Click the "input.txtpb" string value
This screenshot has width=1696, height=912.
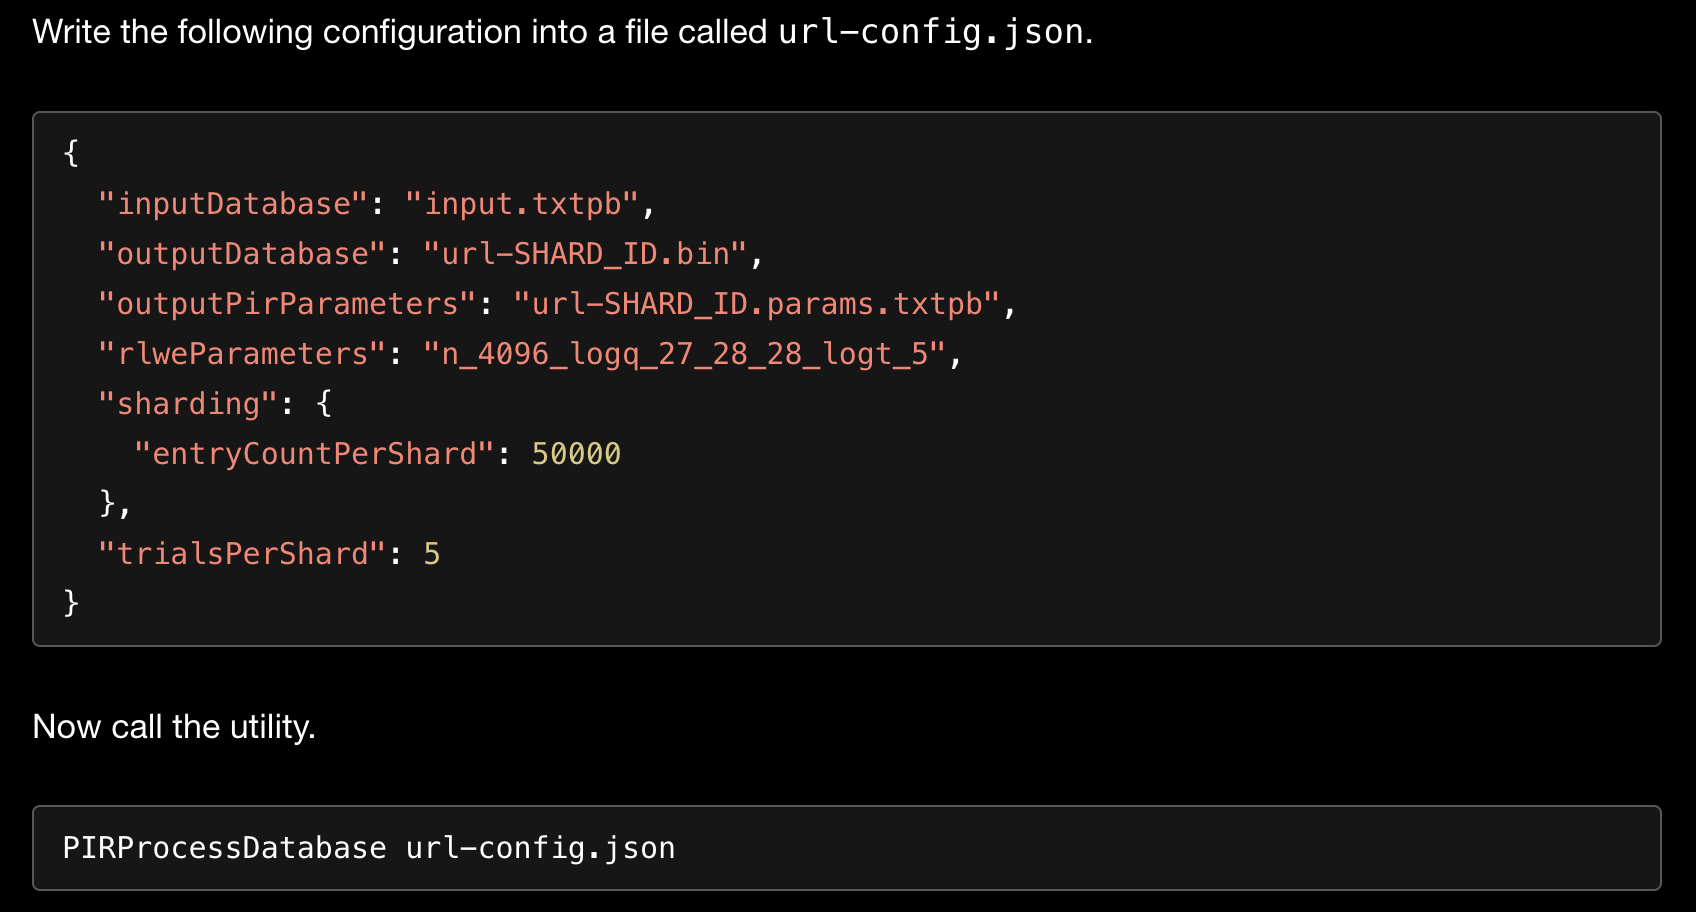(521, 204)
